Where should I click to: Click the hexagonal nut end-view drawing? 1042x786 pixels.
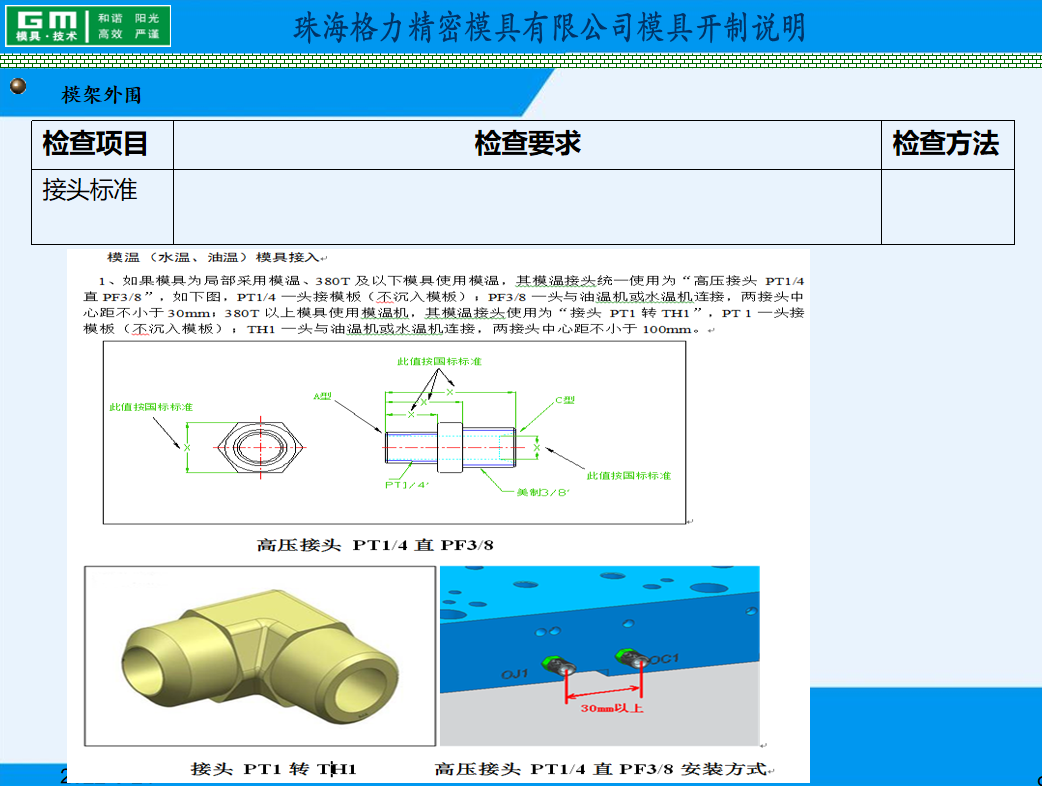[260, 448]
